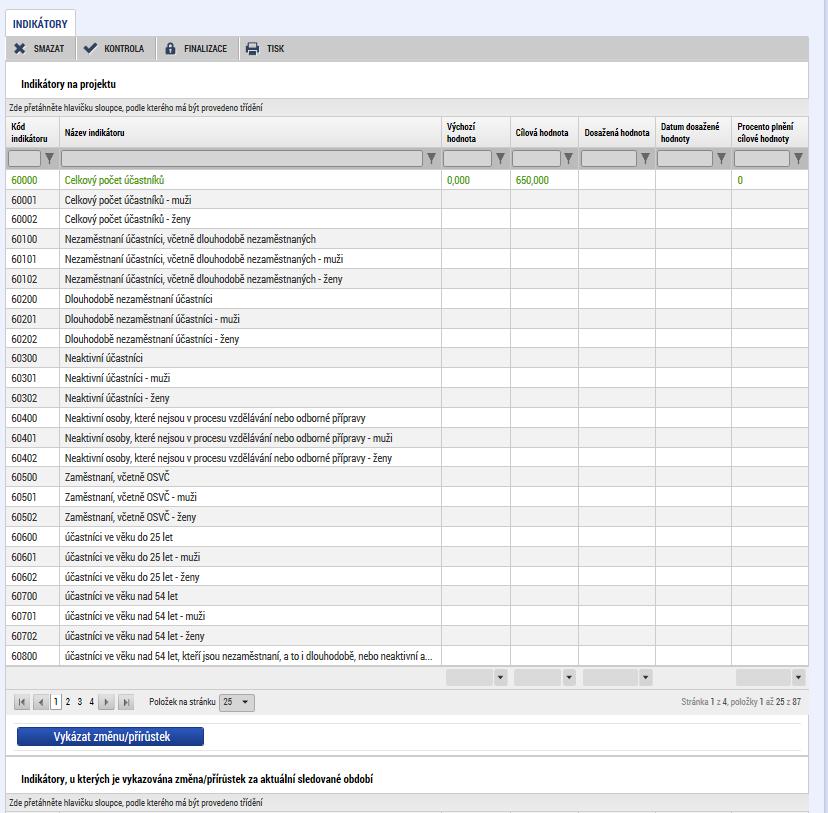This screenshot has width=828, height=813.
Task: Select row Neaktivní účastníci - muži
Action: click(407, 378)
